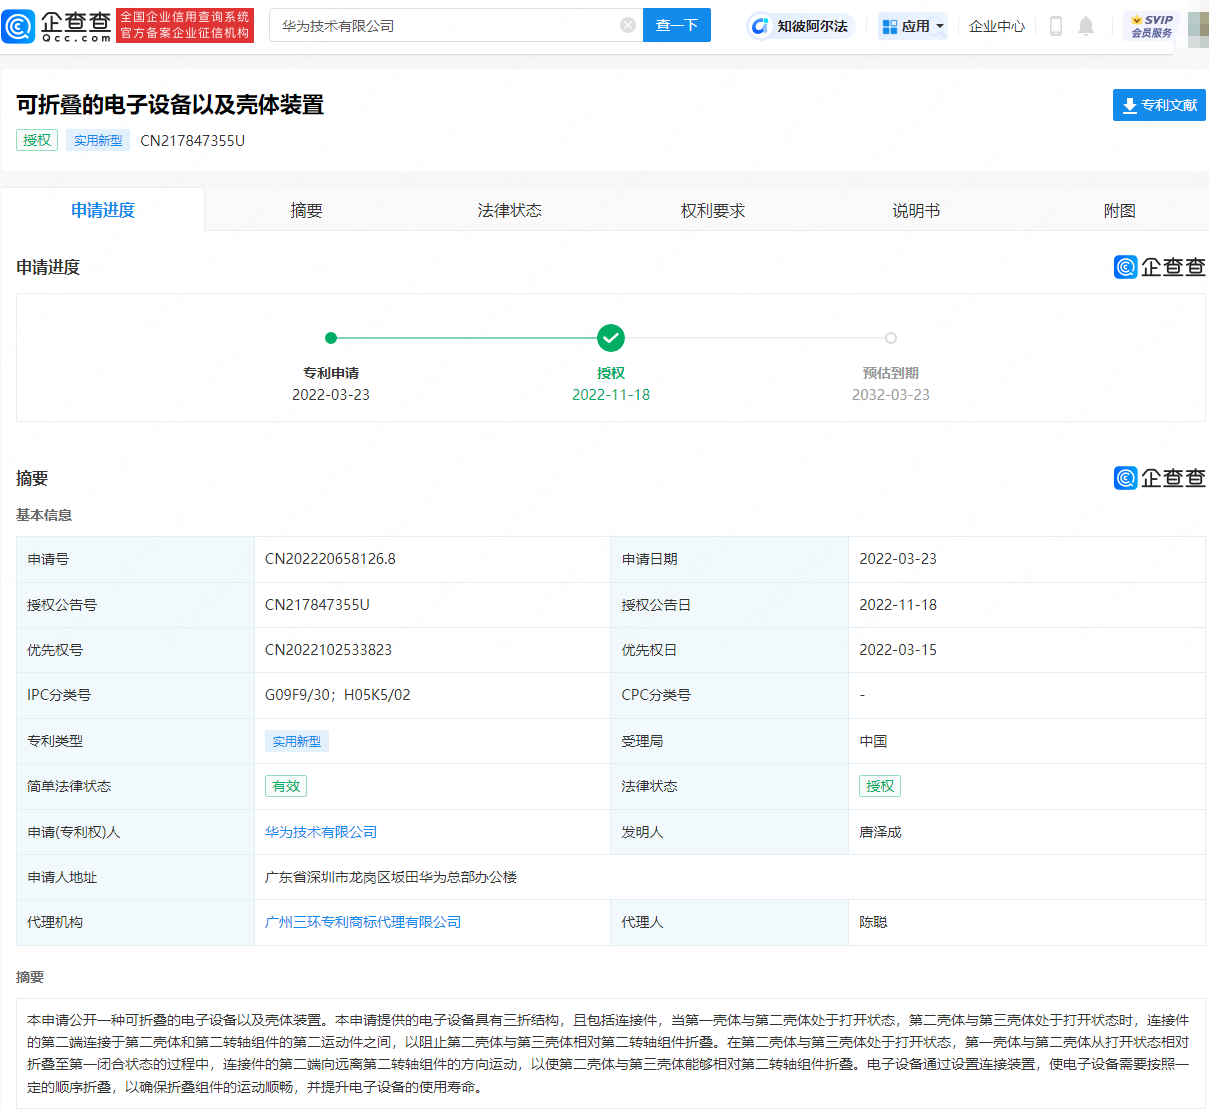The width and height of the screenshot is (1209, 1110).
Task: Switch to the 说明书 tab
Action: coord(916,210)
